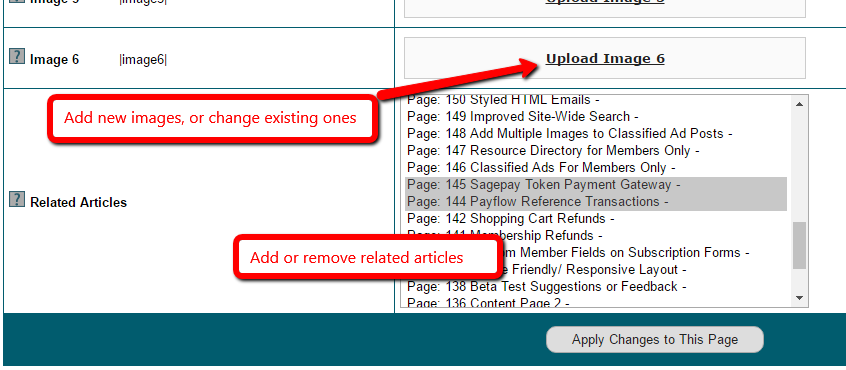Click the Related Articles field label
This screenshot has height=370, width=846.
(79, 202)
